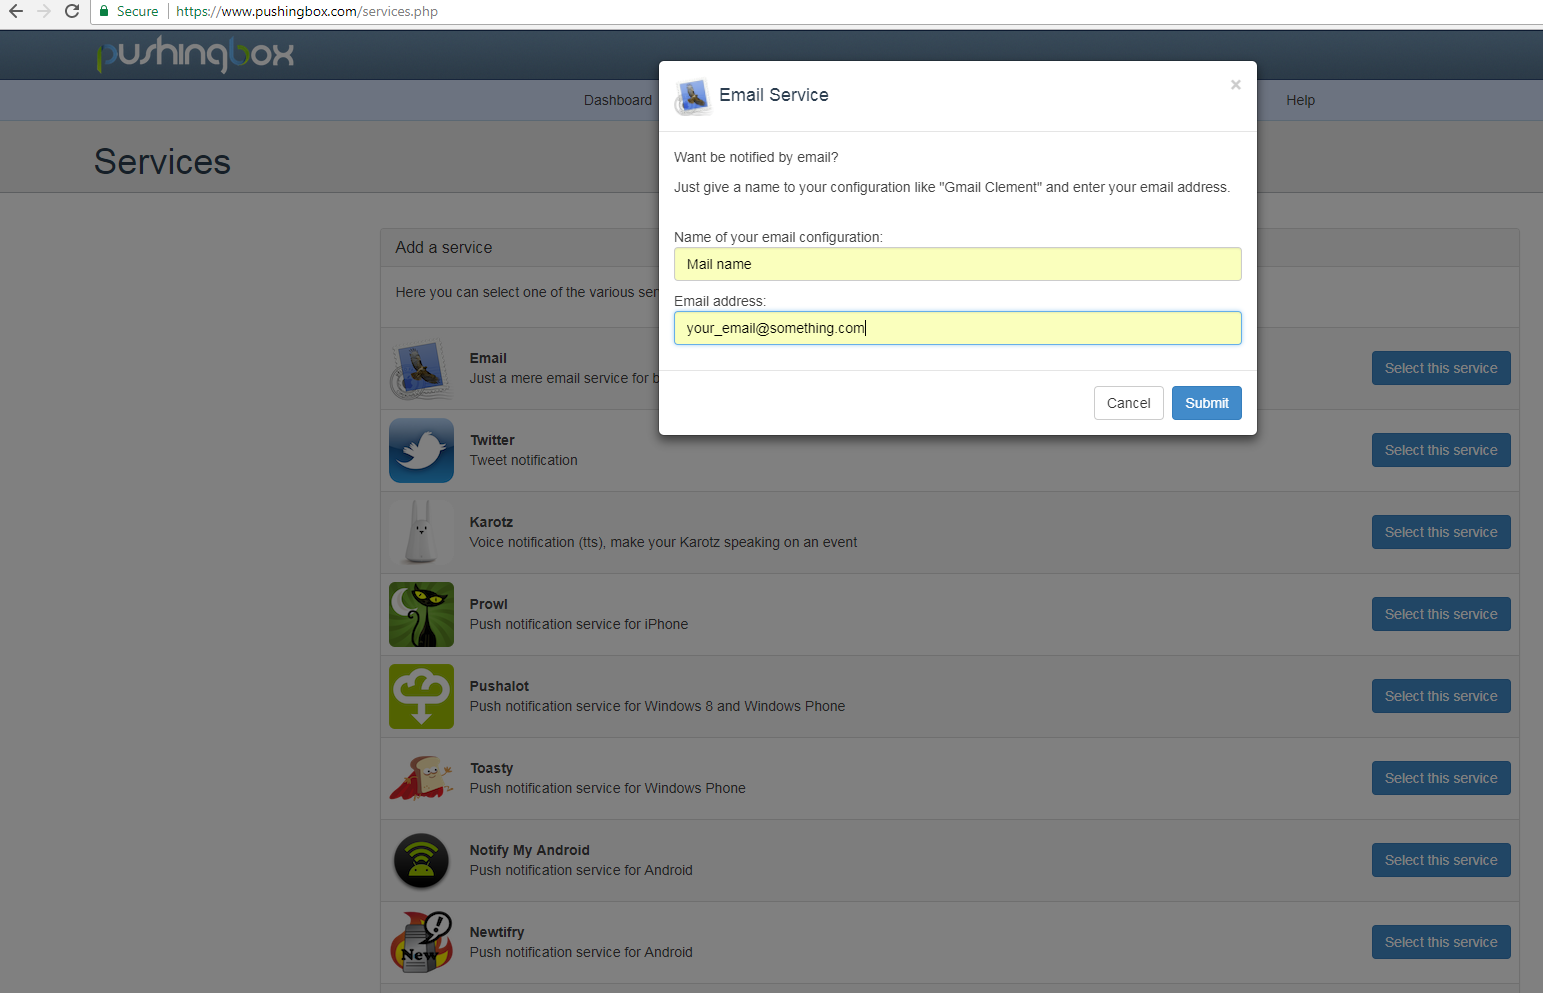1543x993 pixels.
Task: Click 'Tweet notification' description text
Action: 524,460
